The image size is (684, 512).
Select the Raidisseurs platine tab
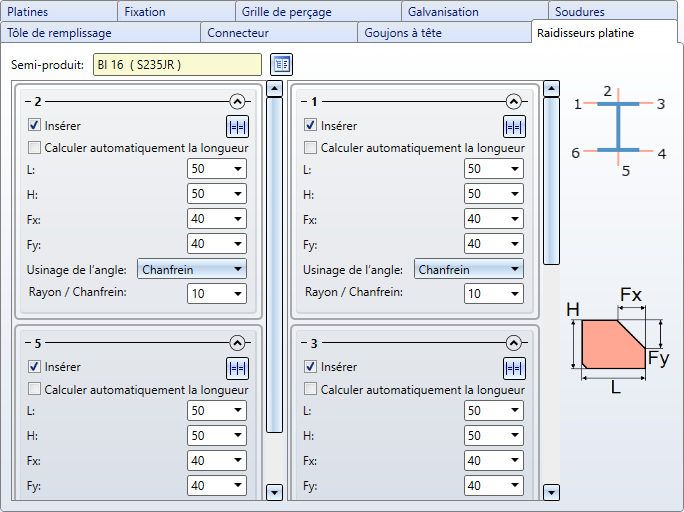[605, 32]
